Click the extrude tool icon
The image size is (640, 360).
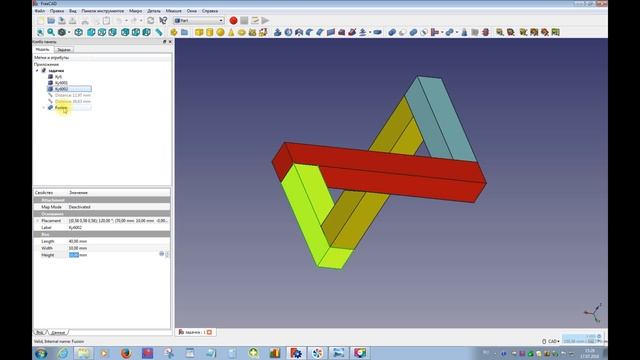tap(278, 32)
